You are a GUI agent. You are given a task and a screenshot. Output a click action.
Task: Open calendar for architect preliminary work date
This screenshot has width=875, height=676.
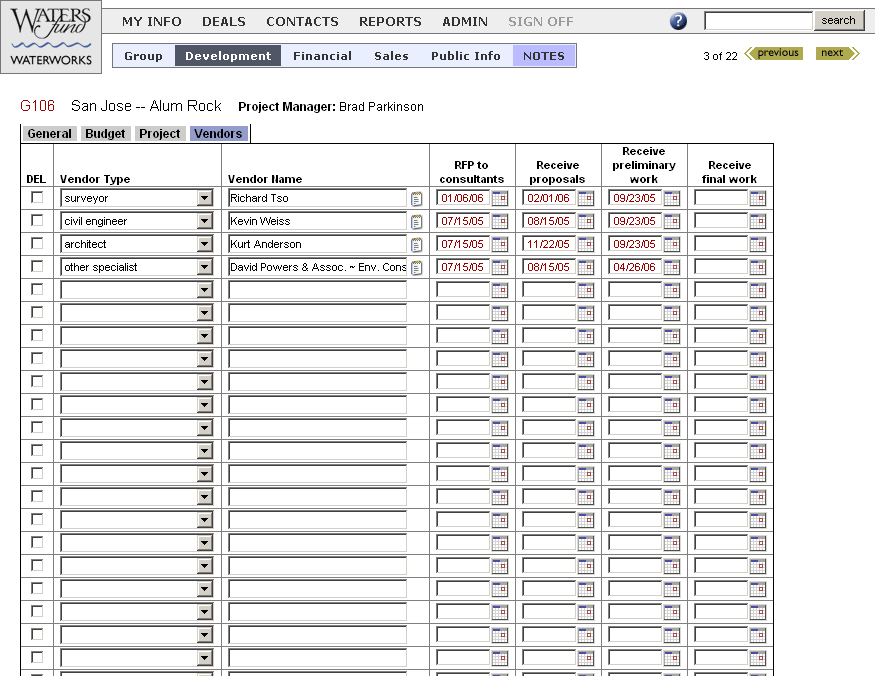(x=671, y=244)
